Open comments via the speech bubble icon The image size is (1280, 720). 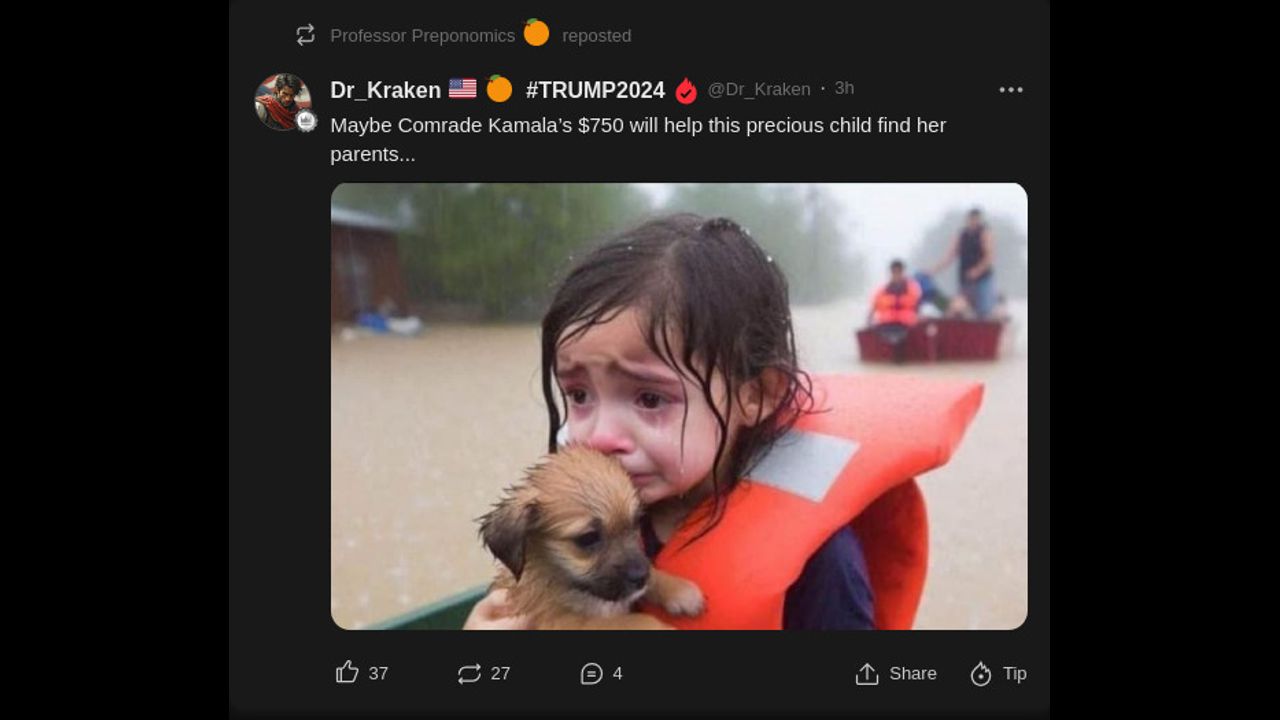591,674
